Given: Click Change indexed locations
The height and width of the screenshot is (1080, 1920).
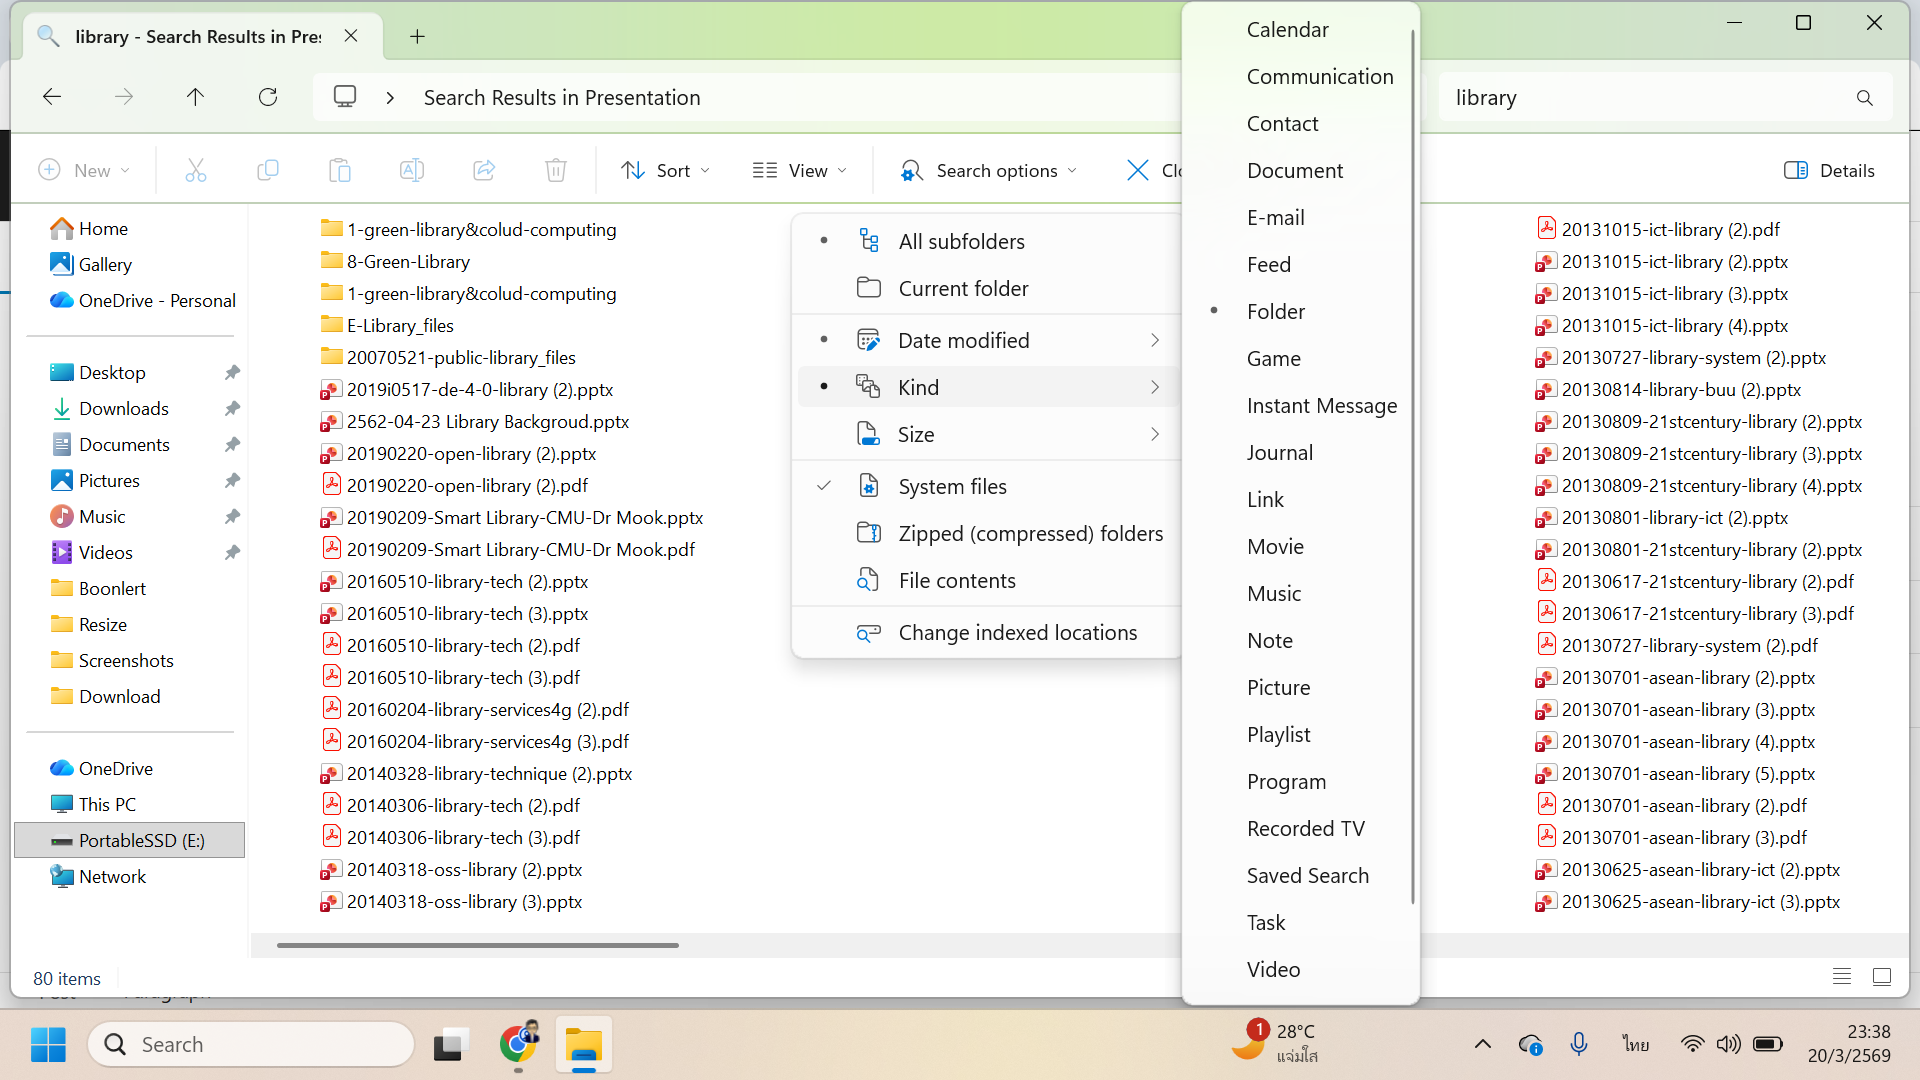Looking at the screenshot, I should [x=1017, y=633].
